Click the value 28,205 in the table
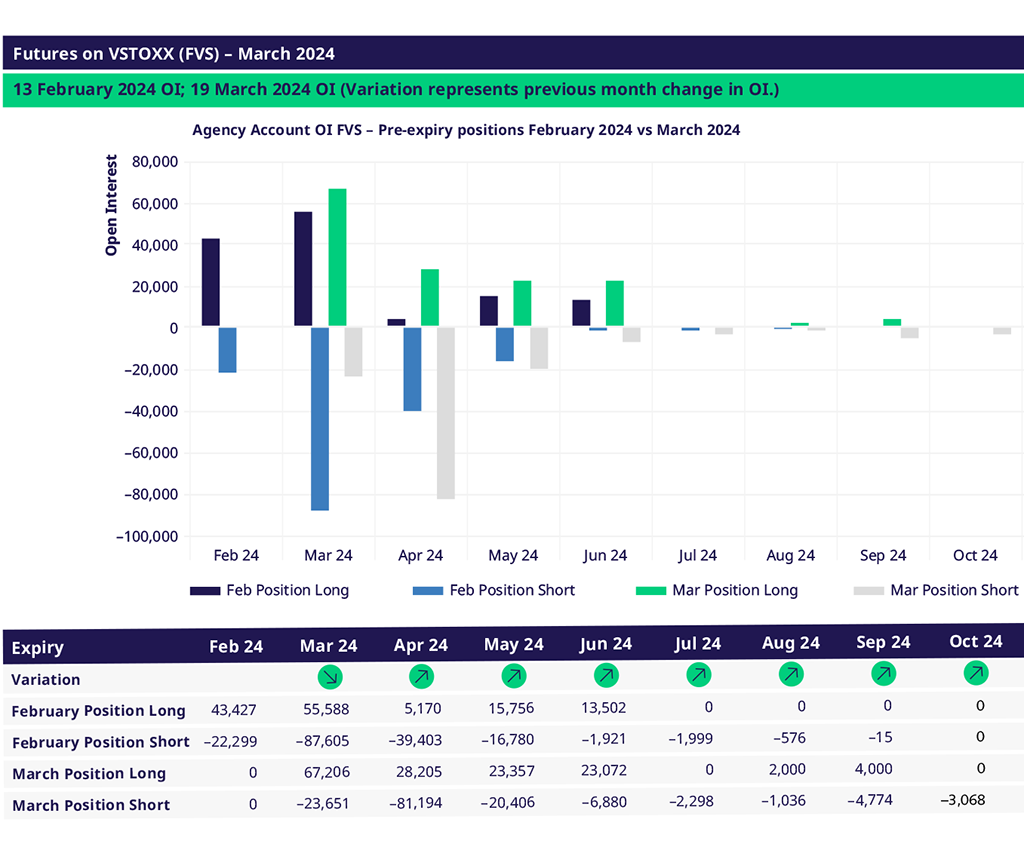Viewport: 1024px width, 844px height. [419, 771]
